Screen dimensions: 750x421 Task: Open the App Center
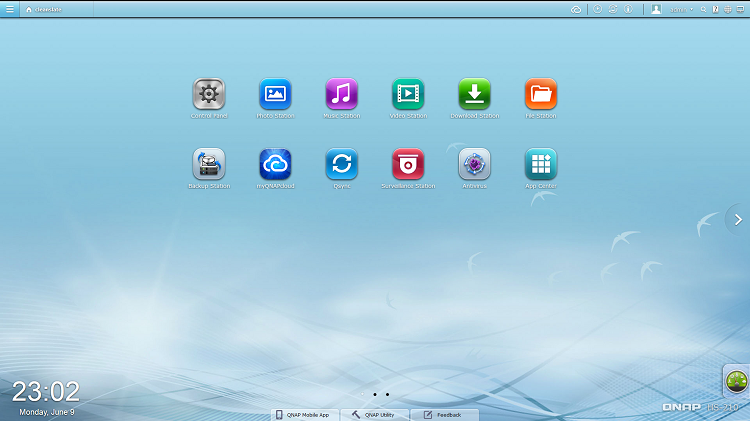(541, 164)
